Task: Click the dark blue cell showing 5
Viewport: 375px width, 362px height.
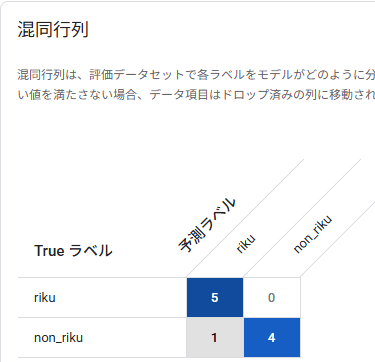Action: click(x=215, y=297)
